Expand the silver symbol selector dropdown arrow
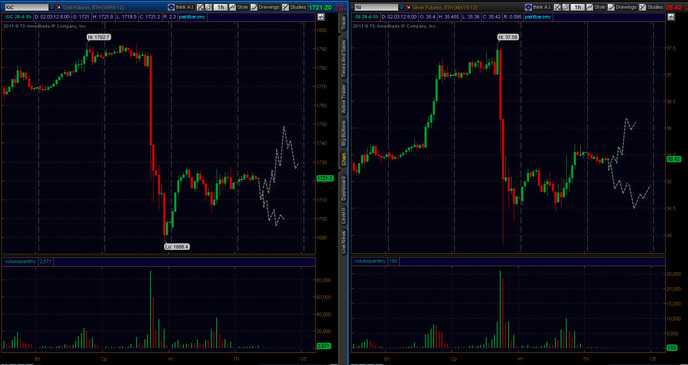The height and width of the screenshot is (365, 688). pos(402,7)
